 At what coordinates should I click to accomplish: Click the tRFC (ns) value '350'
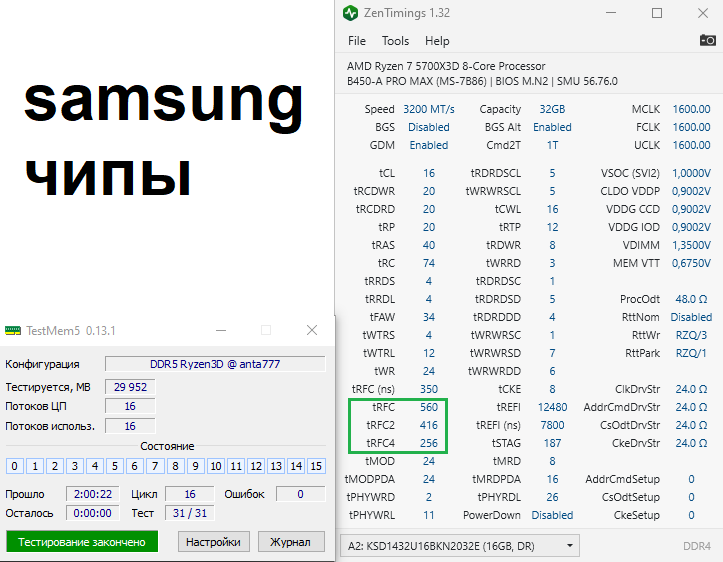tap(429, 389)
